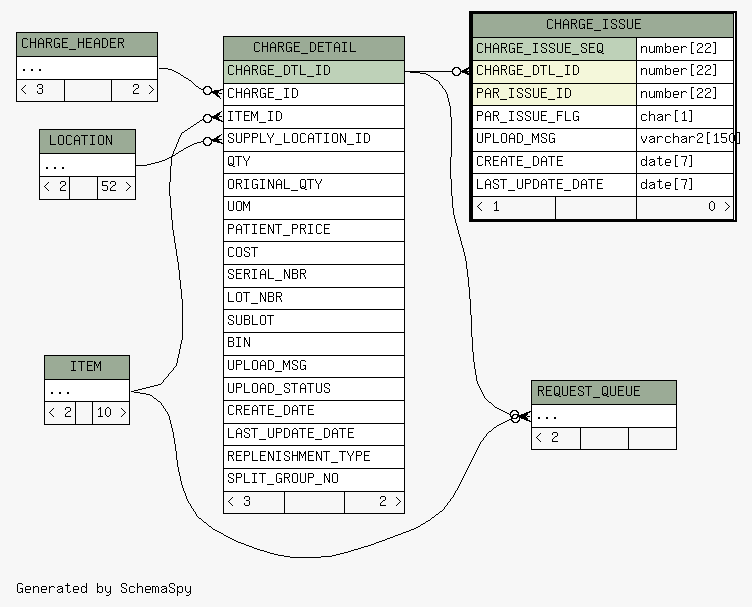Select the varchar2[150] type cell
This screenshot has width=752, height=607.
pyautogui.click(x=685, y=140)
